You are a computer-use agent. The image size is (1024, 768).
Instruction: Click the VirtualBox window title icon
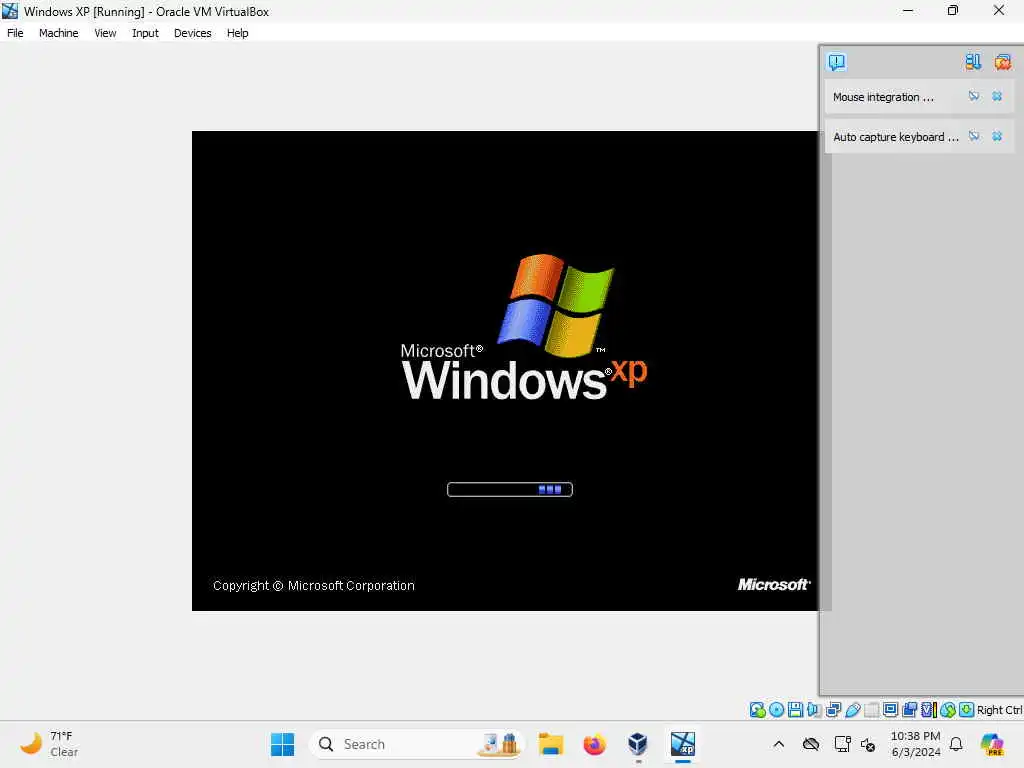point(10,11)
